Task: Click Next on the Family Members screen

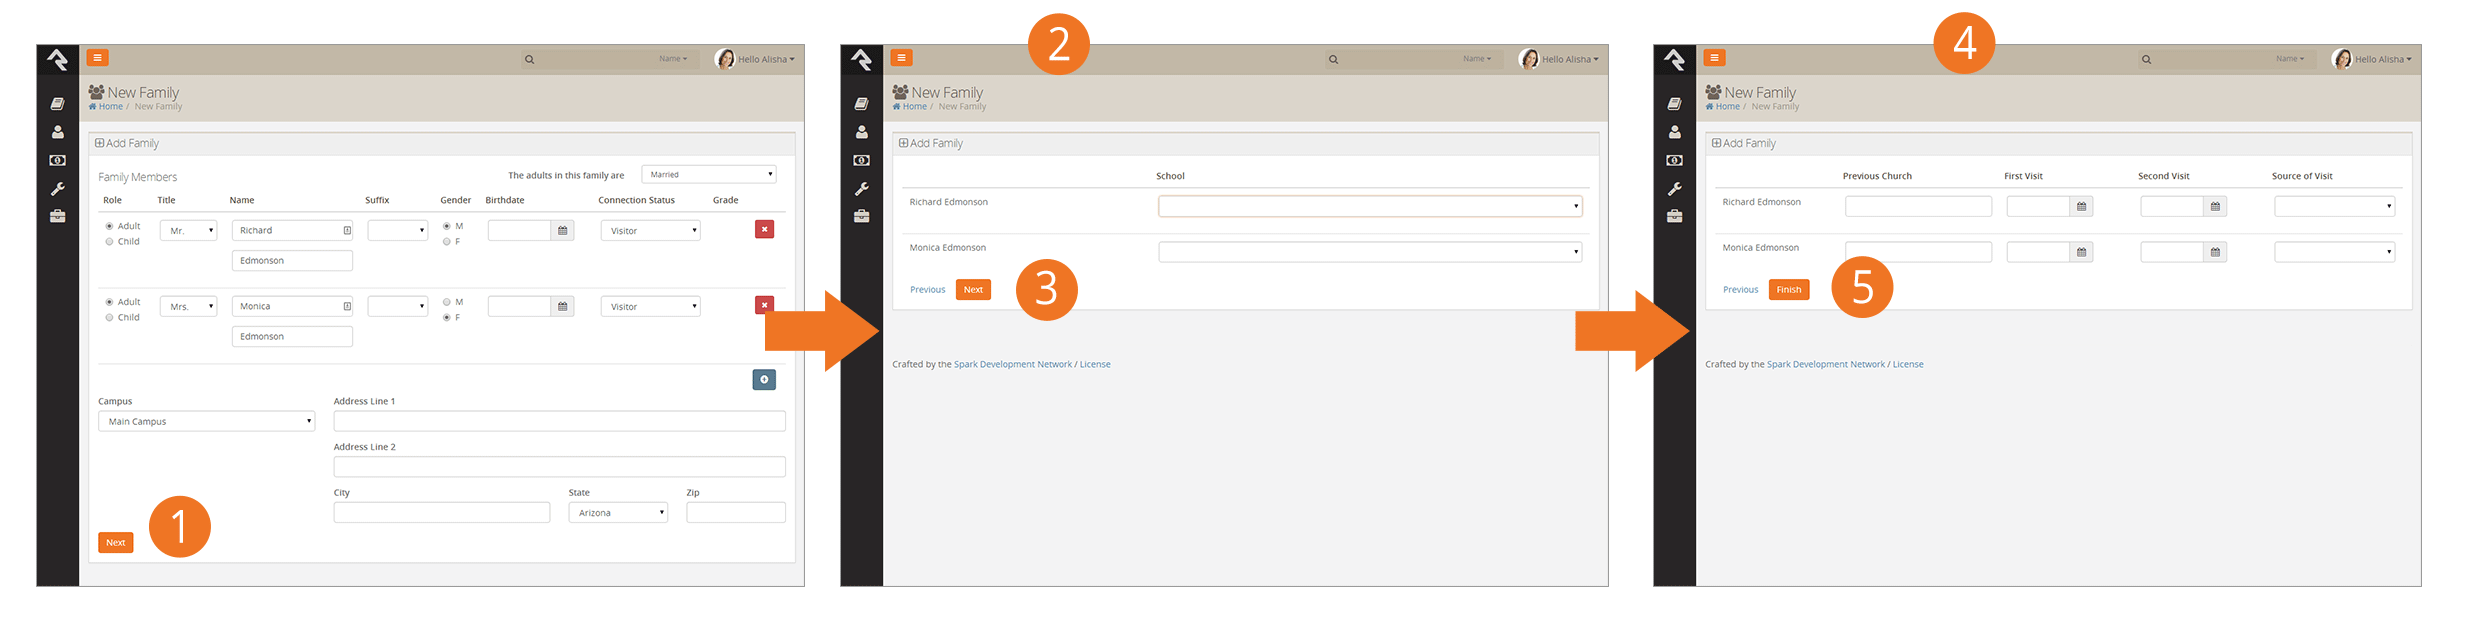Action: coord(116,543)
